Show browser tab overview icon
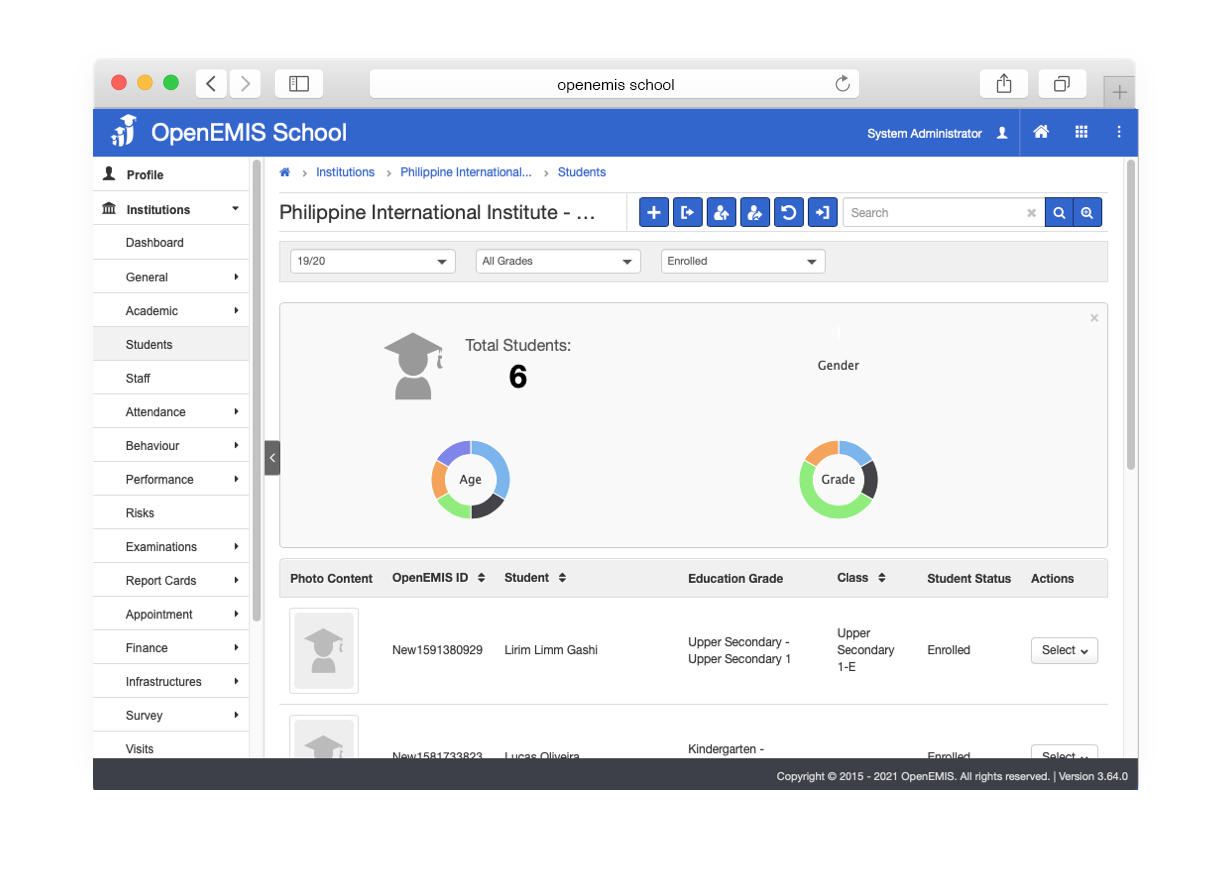Screen dimensions: 1230x896 (x=1062, y=84)
